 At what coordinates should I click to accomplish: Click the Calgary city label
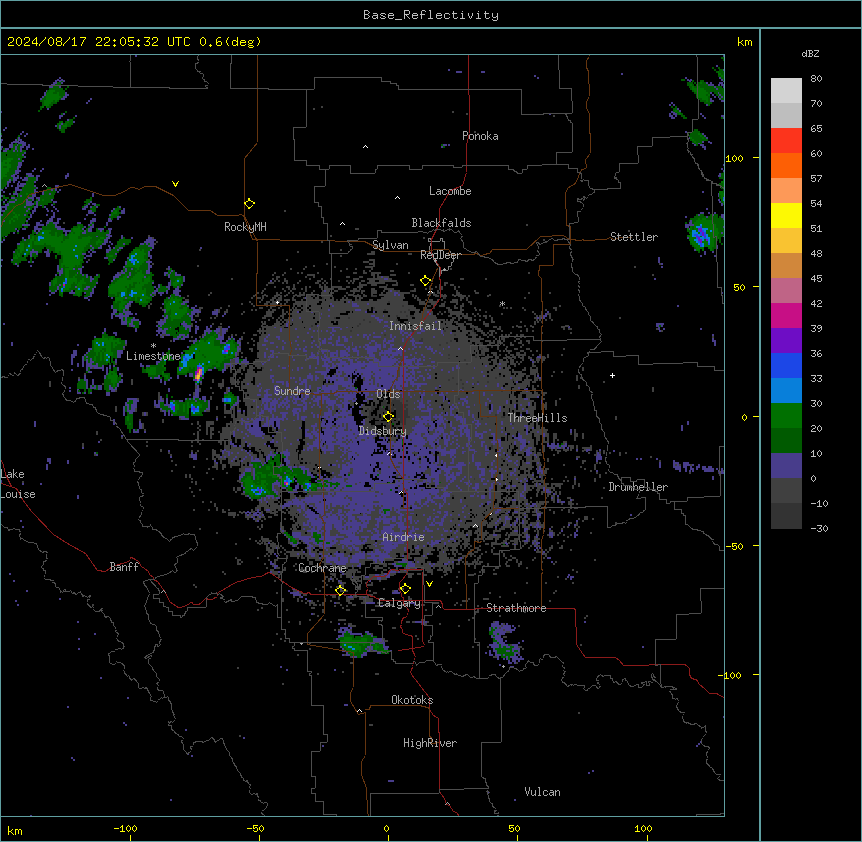click(x=399, y=603)
